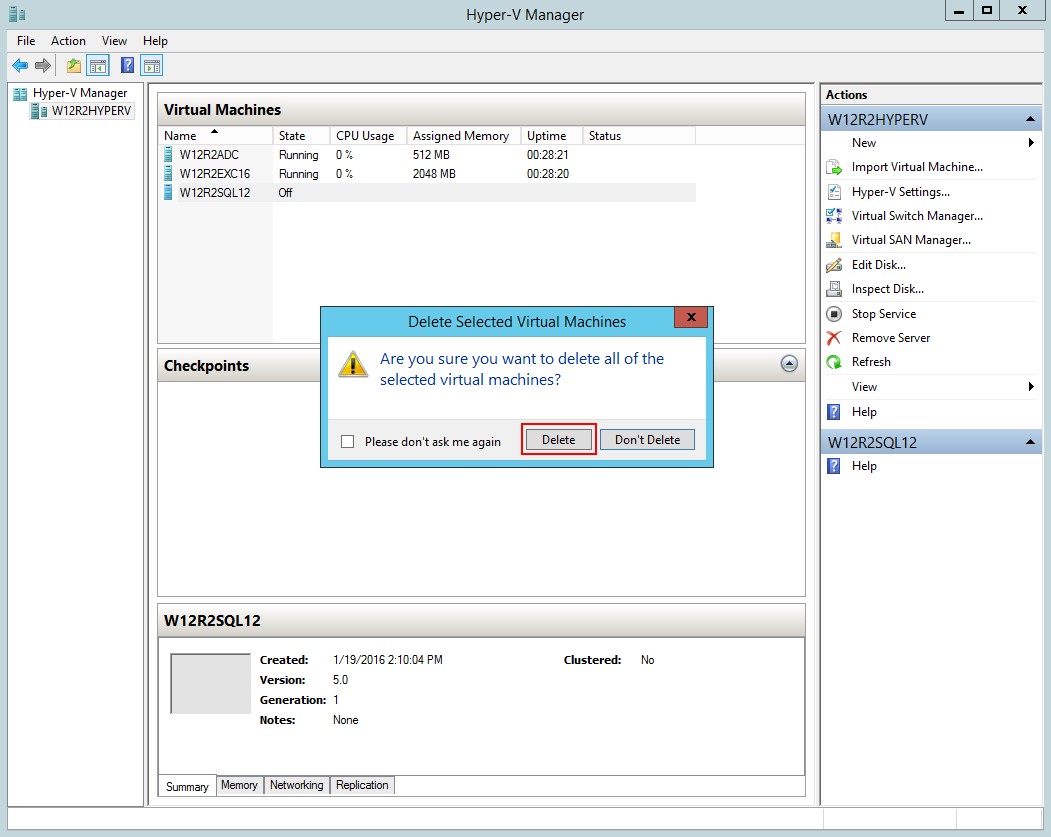Click the Stop Service icon

click(x=834, y=314)
